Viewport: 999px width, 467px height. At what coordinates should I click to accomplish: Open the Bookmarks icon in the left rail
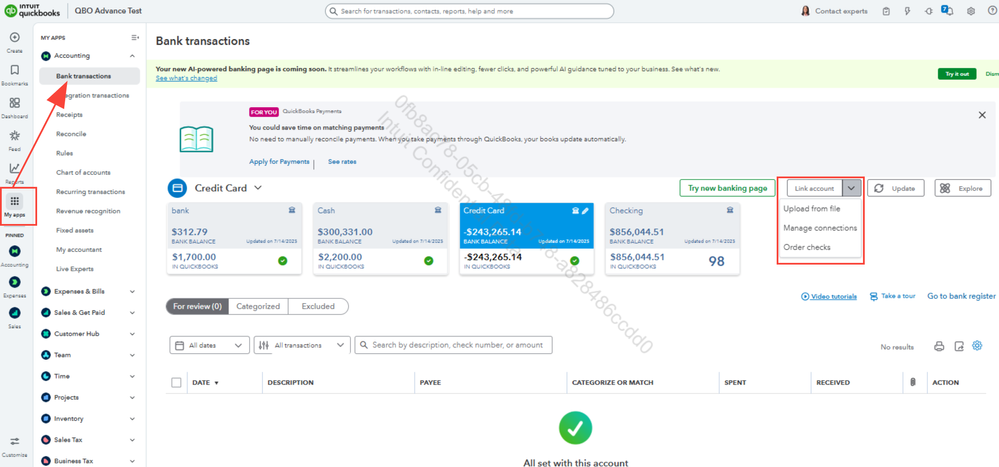15,70
